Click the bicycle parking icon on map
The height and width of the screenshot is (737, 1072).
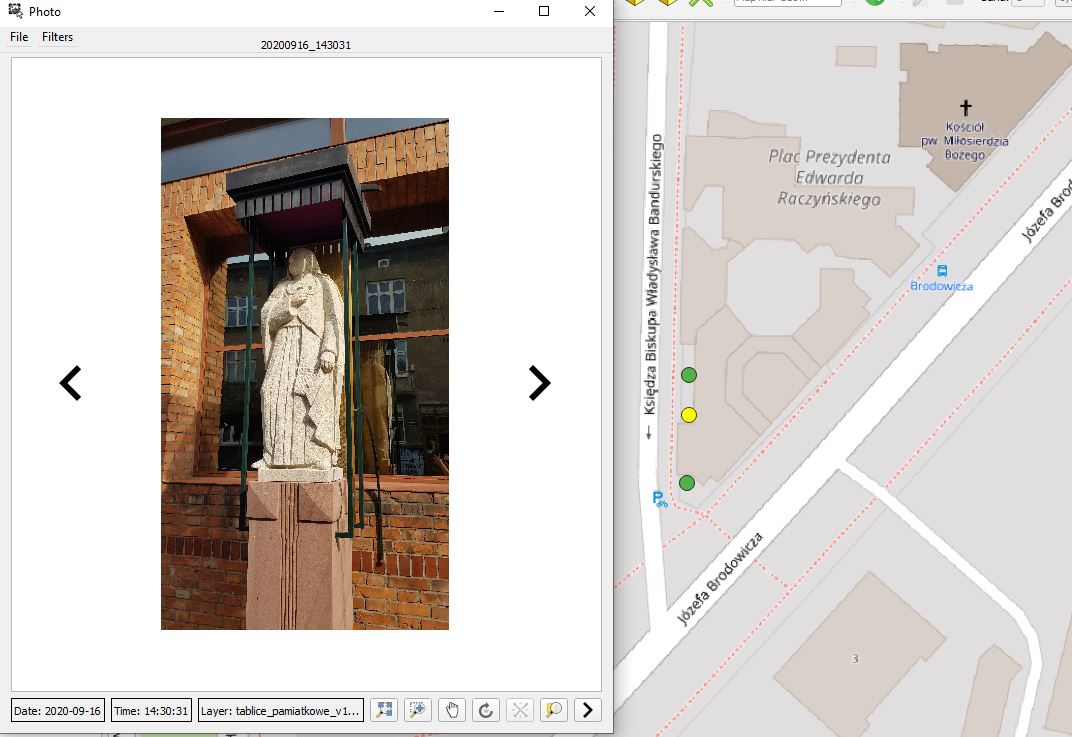[660, 499]
